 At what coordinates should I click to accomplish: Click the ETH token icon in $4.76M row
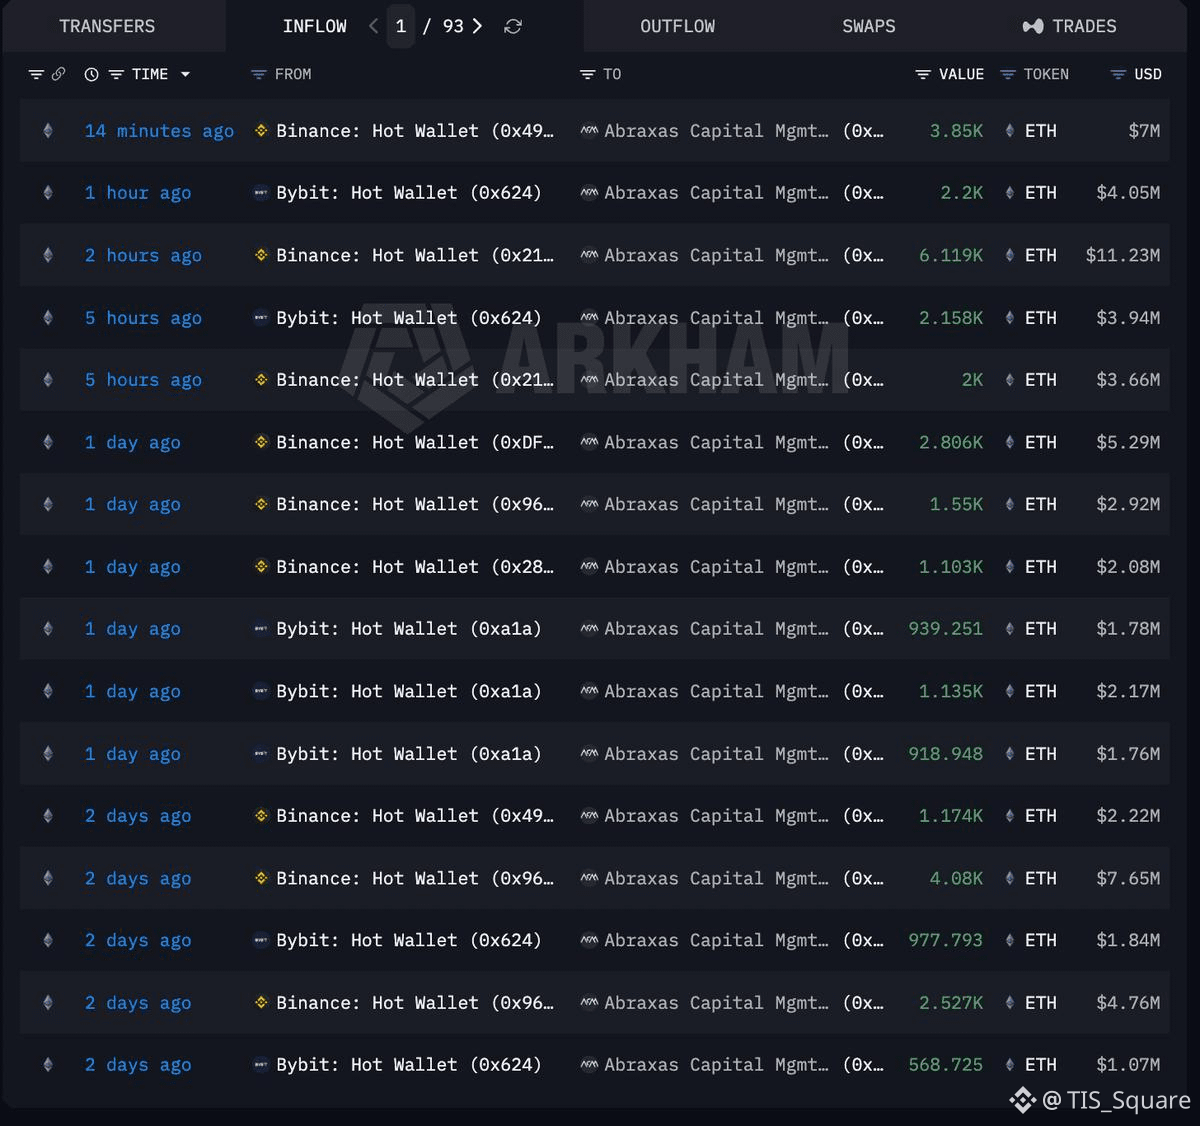[1009, 1003]
